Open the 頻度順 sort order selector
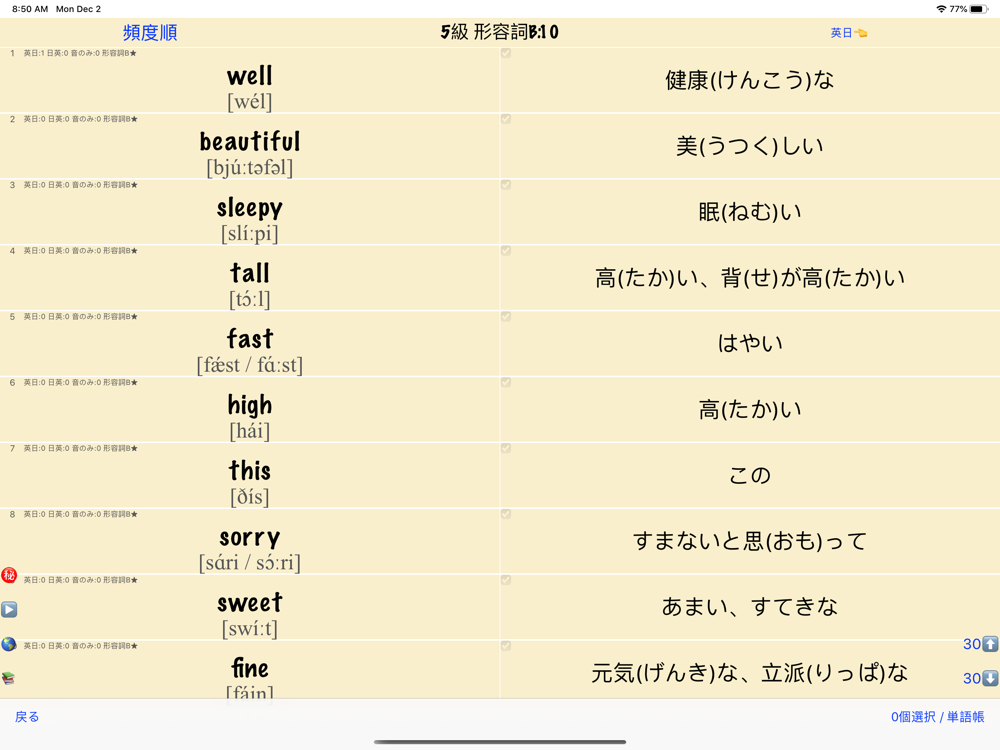Viewport: 1000px width, 750px height. (150, 33)
